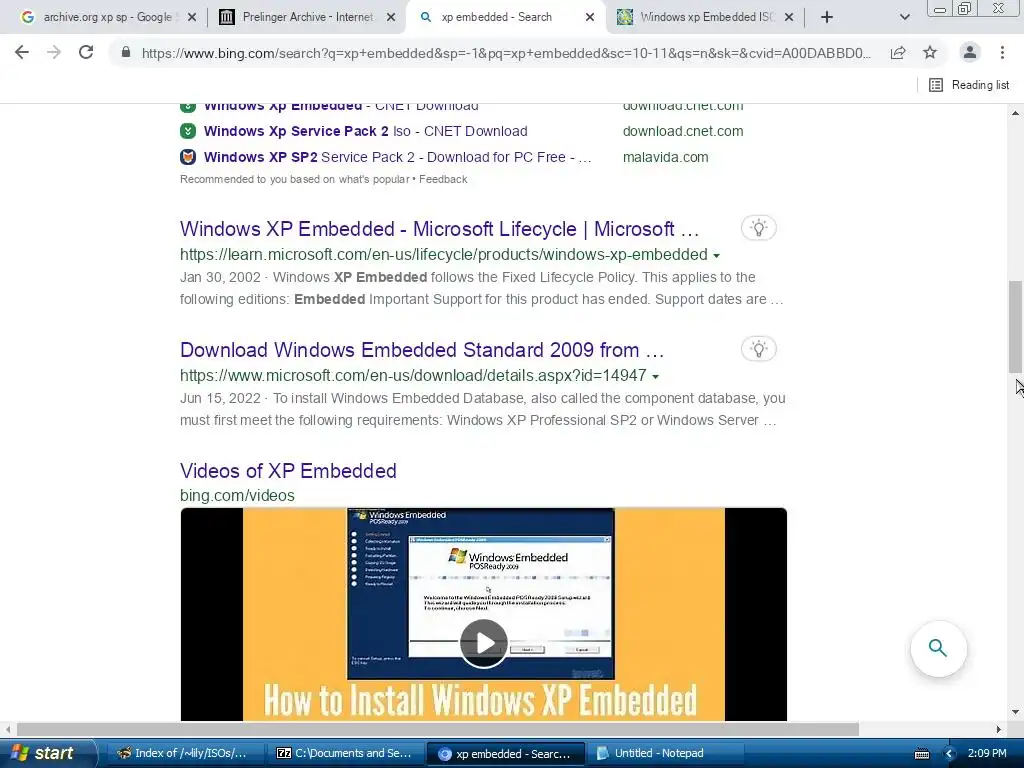Click the malavida.com source text

coord(665,157)
